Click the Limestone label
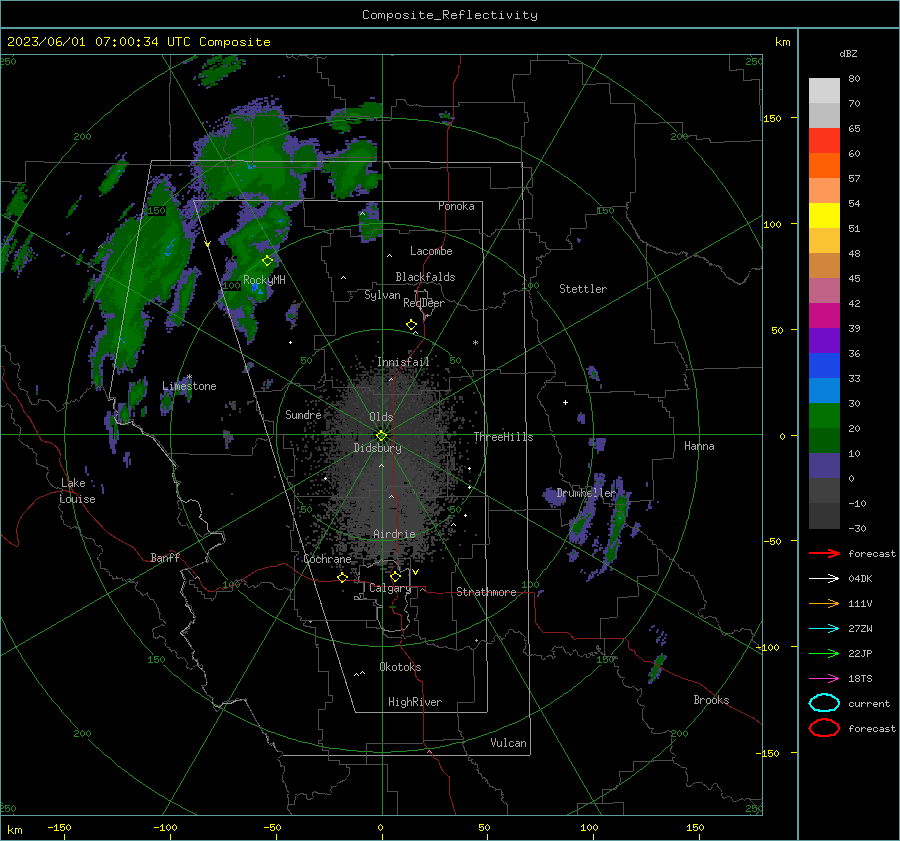Image resolution: width=900 pixels, height=841 pixels. pos(189,386)
